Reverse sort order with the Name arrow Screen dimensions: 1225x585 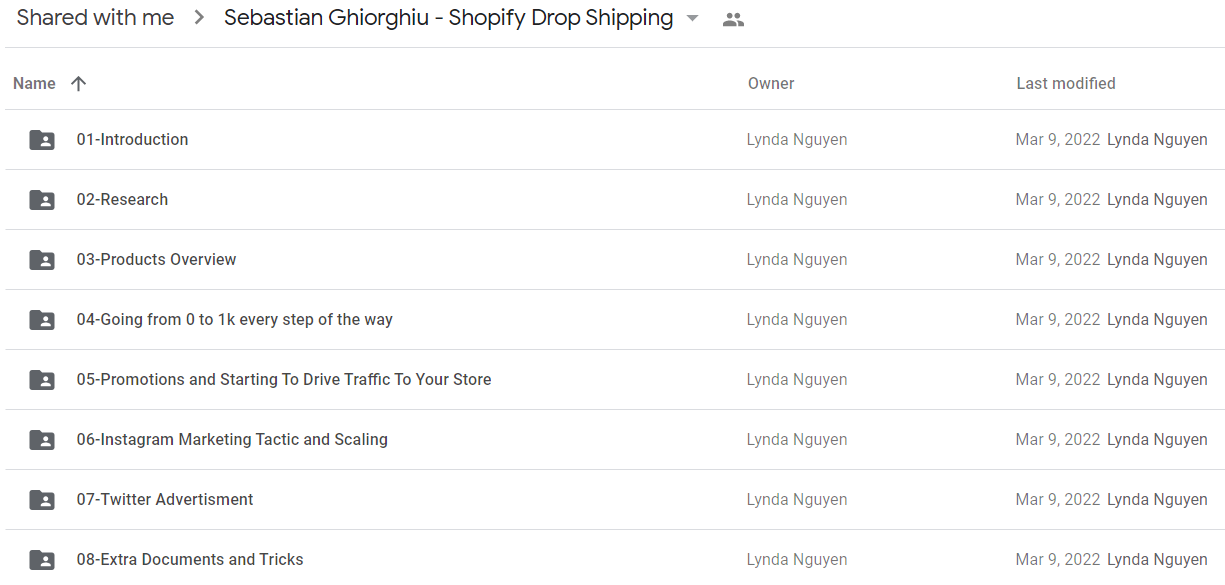click(x=78, y=84)
